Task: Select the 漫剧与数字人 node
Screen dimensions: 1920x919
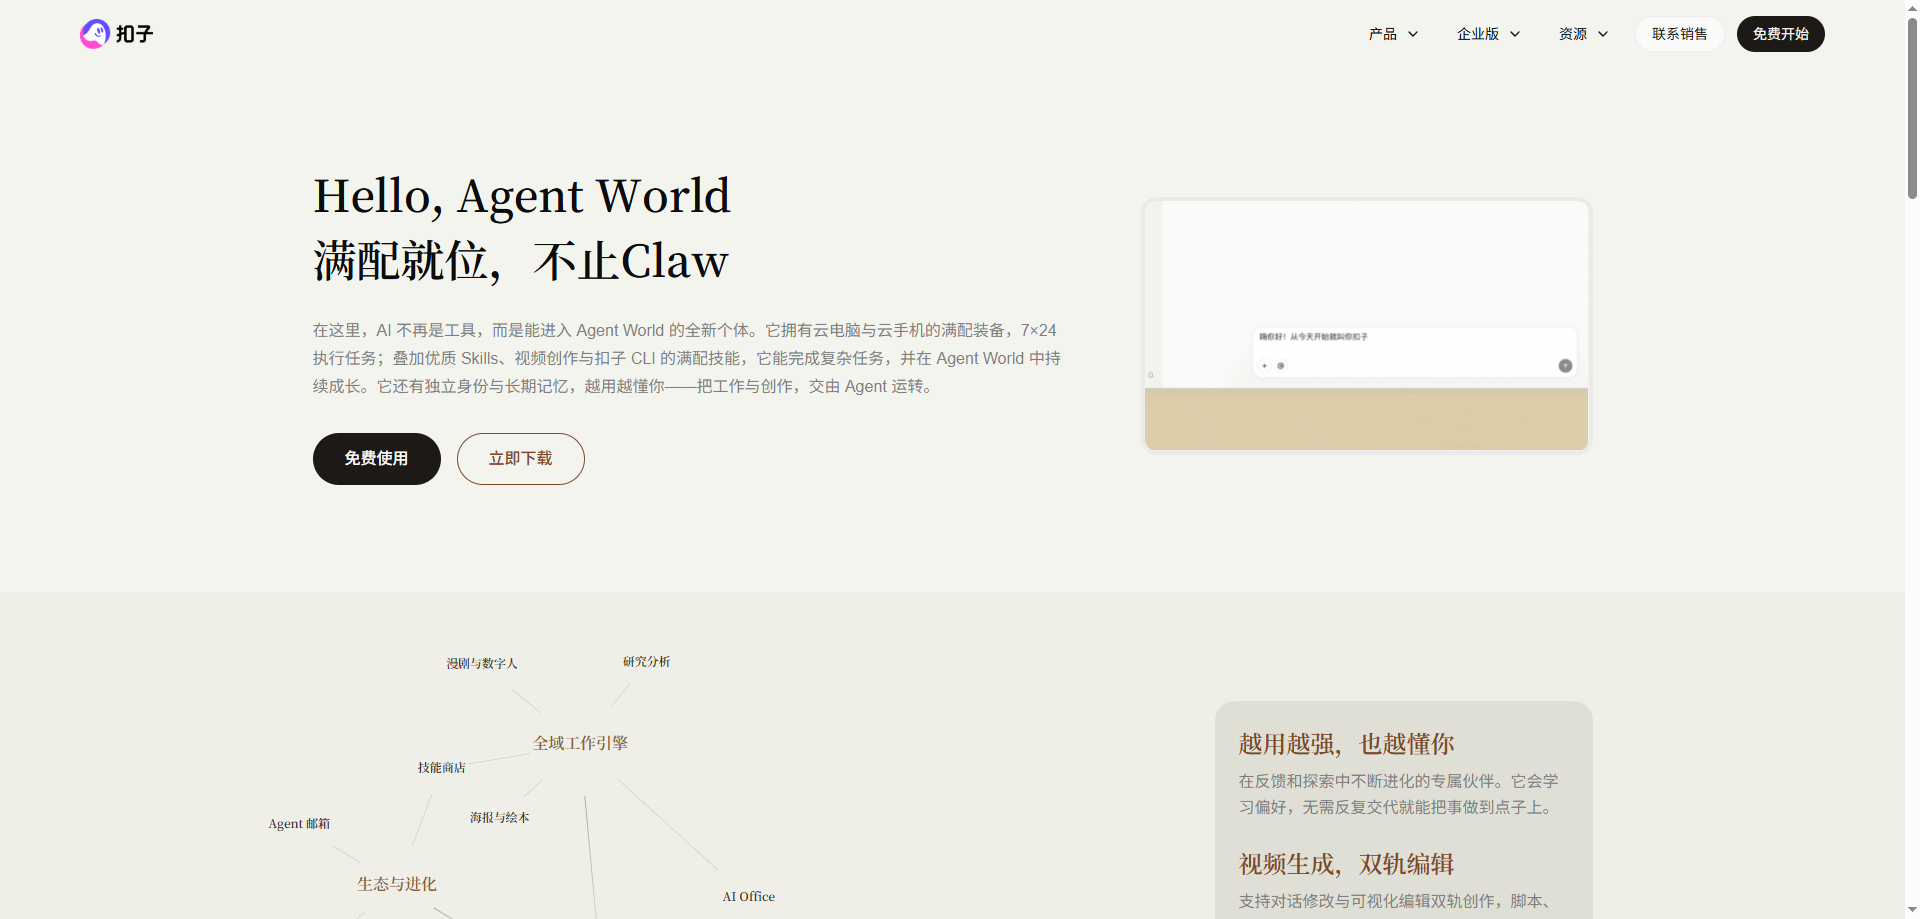Action: [482, 663]
